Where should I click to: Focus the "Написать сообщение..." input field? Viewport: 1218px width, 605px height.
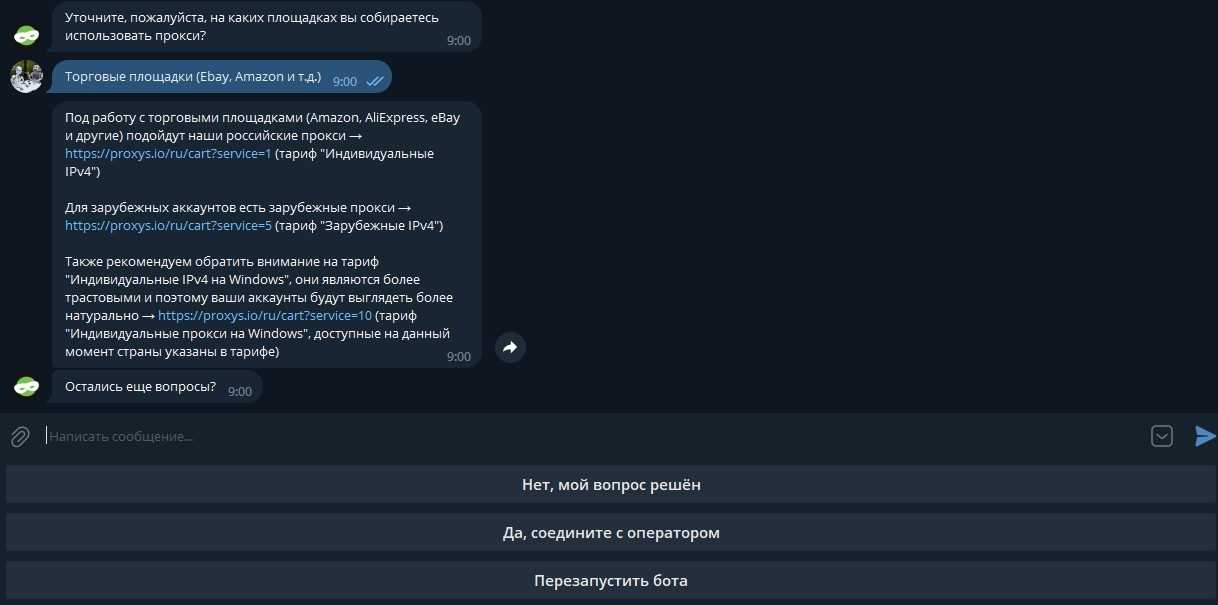pos(590,437)
